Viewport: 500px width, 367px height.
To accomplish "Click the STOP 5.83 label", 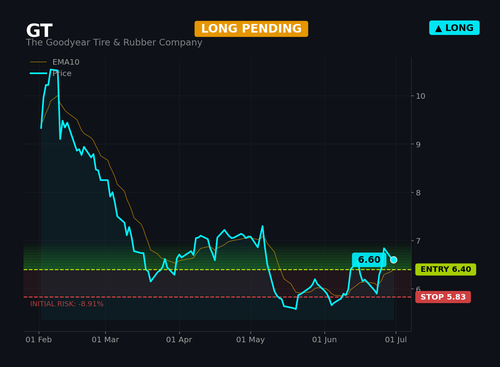I will [x=443, y=297].
